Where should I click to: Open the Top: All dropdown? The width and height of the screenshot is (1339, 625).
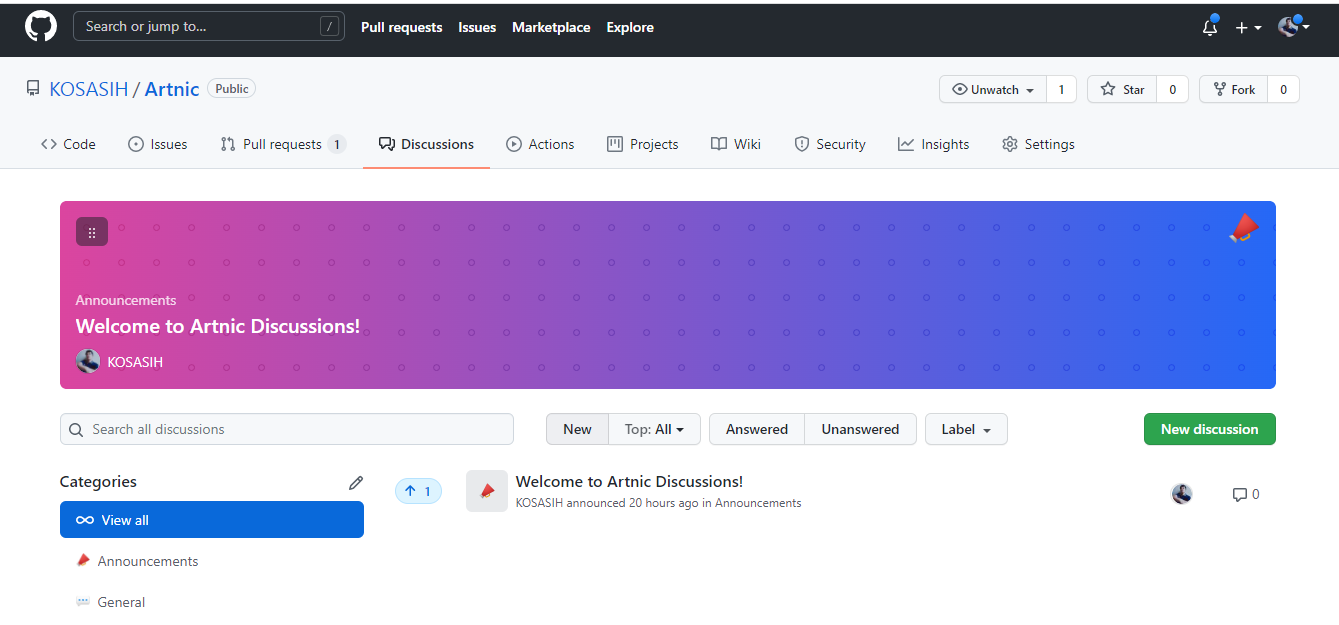(x=655, y=429)
